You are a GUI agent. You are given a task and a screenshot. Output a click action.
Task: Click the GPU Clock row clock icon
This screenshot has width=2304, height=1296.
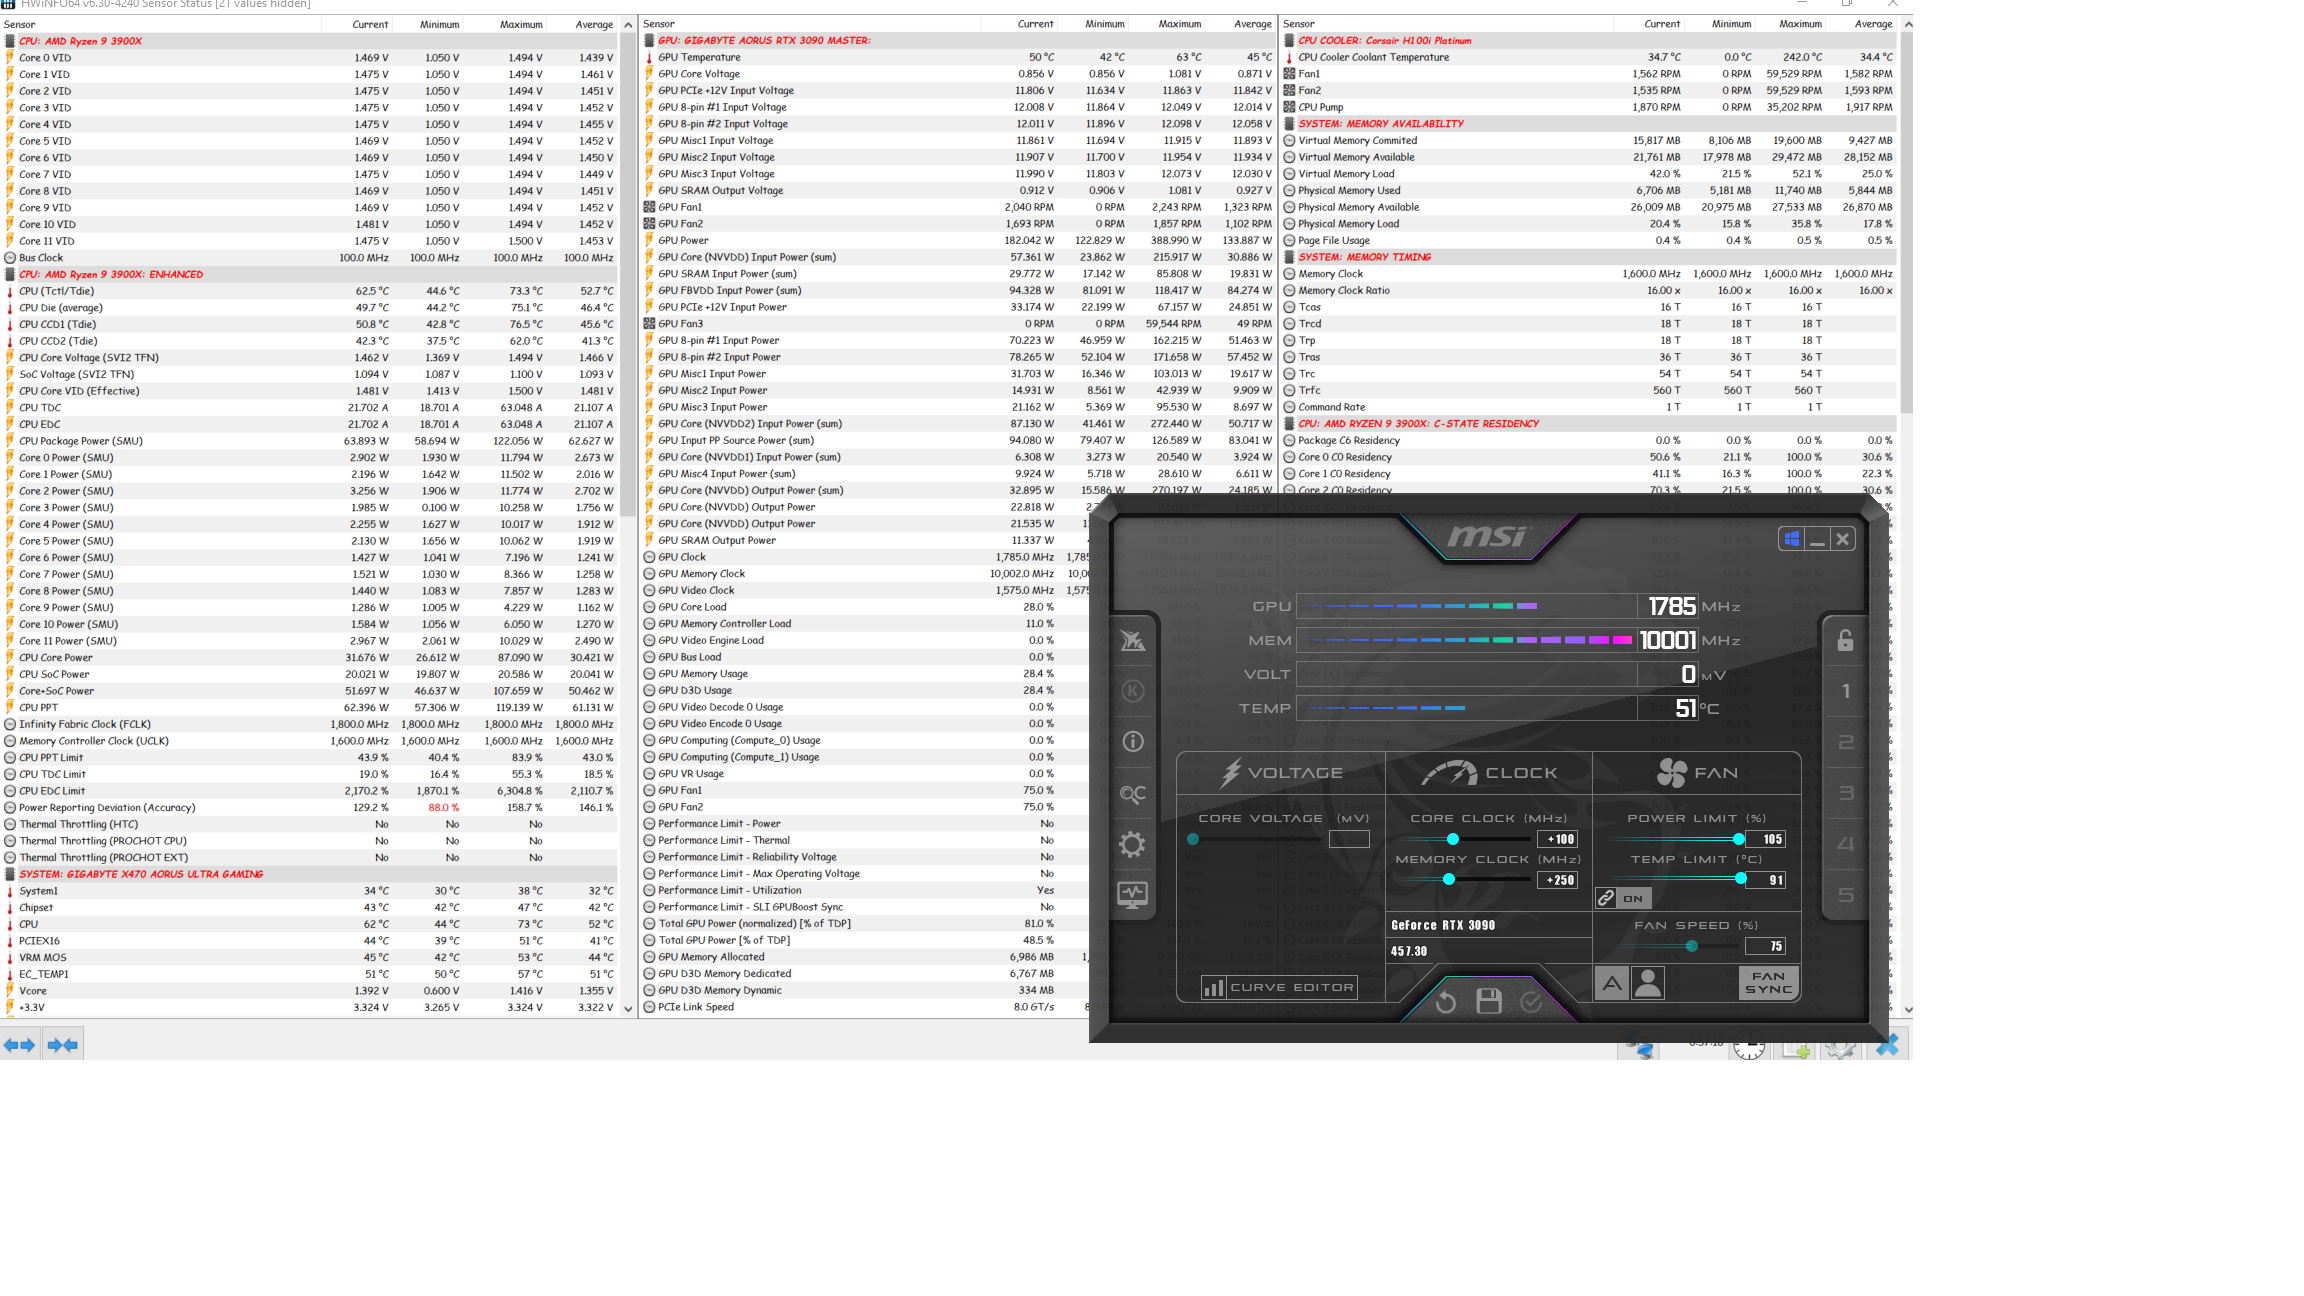pos(649,557)
